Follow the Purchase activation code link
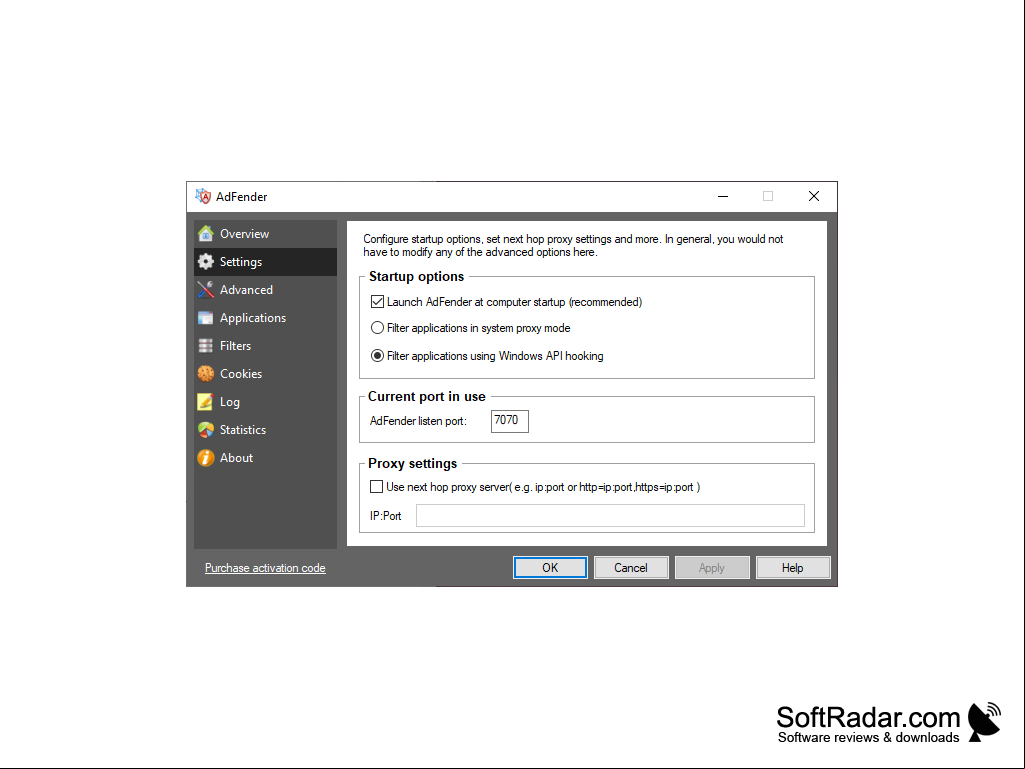The image size is (1025, 769). click(x=265, y=568)
